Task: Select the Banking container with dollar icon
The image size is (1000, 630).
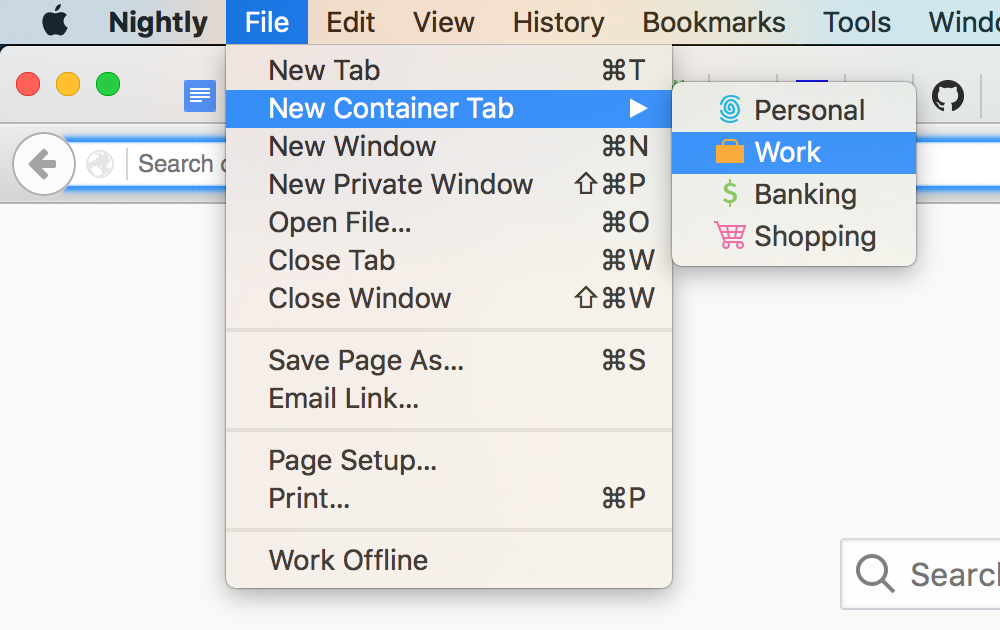Action: pos(794,194)
